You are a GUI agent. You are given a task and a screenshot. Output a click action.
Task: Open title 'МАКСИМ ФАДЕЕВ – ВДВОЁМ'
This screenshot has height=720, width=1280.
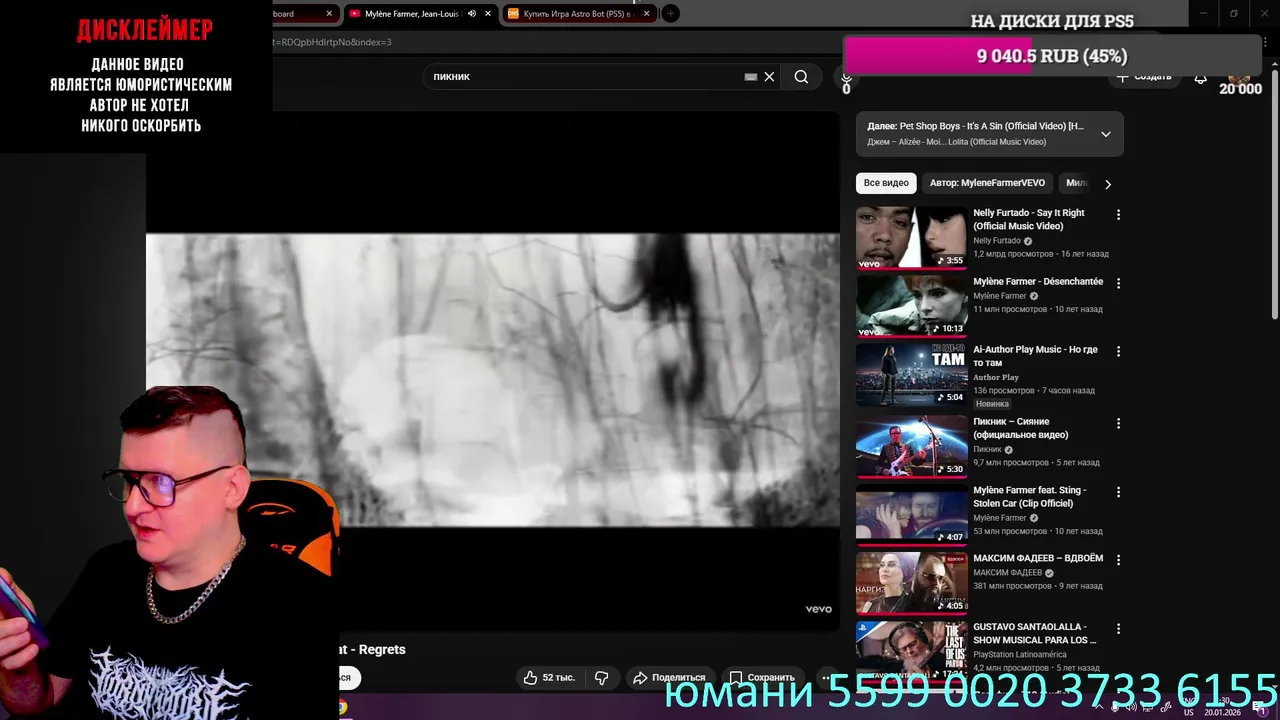(x=1038, y=558)
